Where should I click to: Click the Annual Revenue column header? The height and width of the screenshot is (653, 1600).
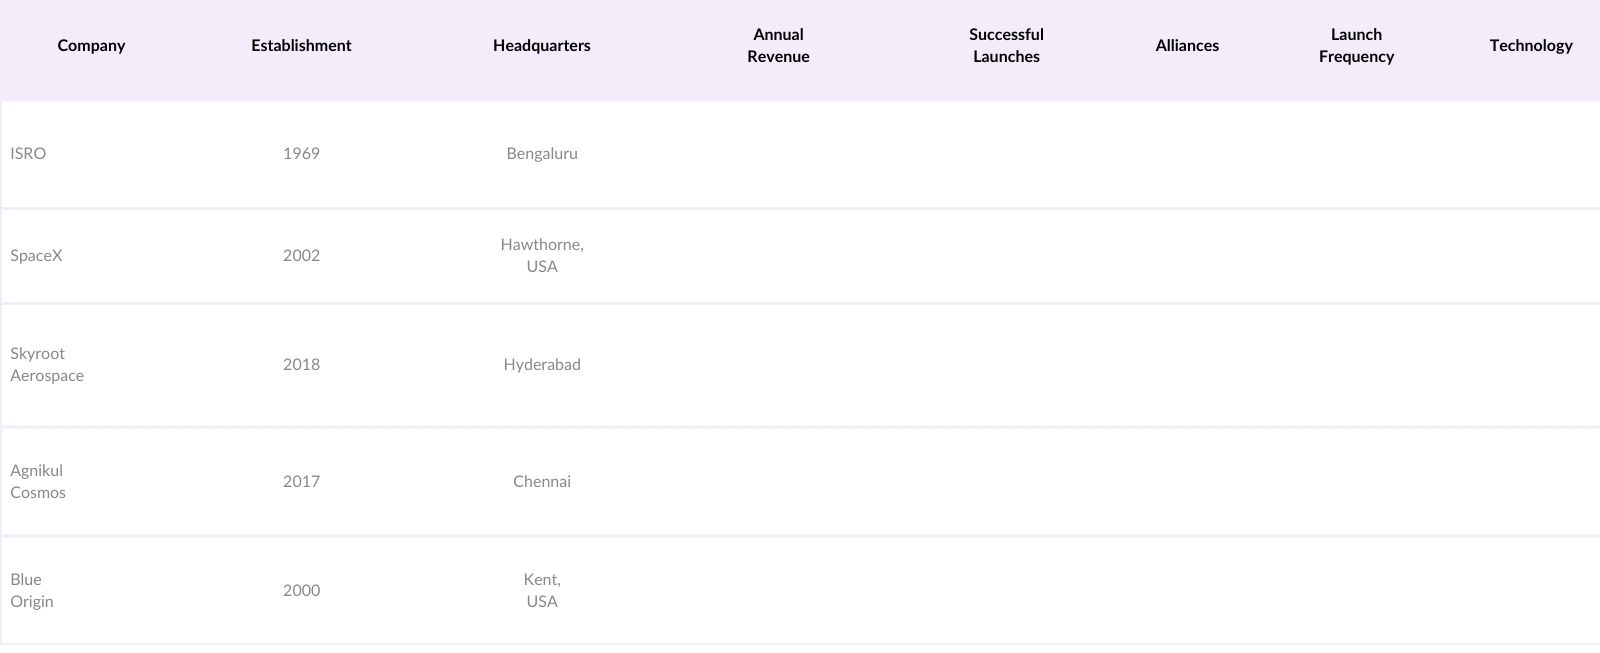click(x=778, y=45)
